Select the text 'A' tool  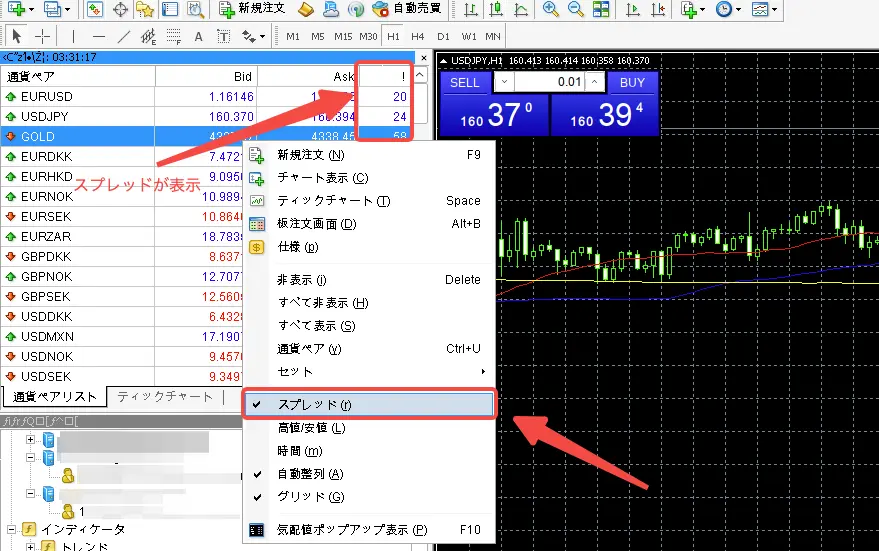point(198,36)
